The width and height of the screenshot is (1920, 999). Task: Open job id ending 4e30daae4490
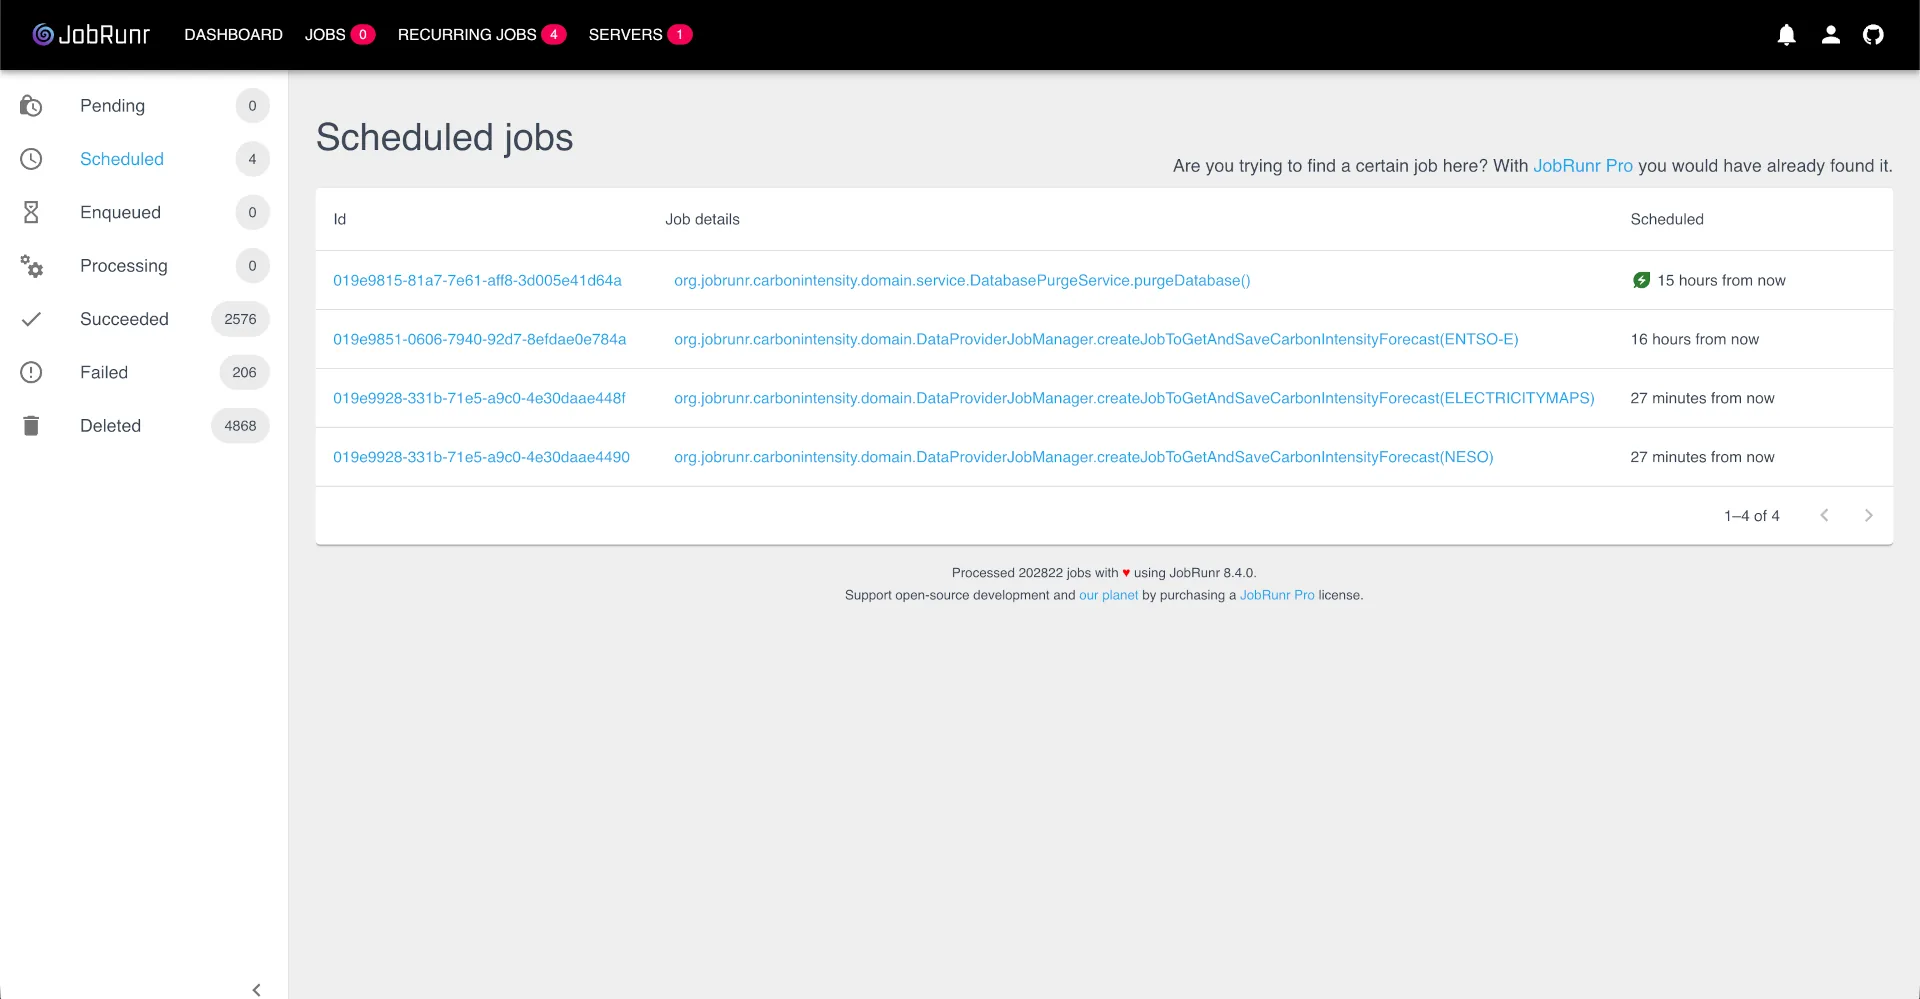point(481,457)
